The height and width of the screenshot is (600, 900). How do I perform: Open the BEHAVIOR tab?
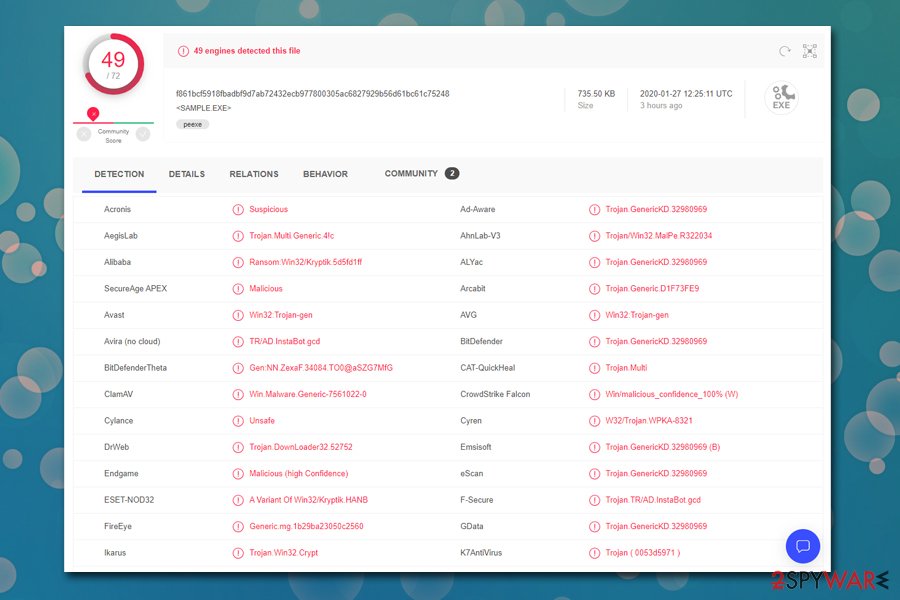[x=325, y=174]
